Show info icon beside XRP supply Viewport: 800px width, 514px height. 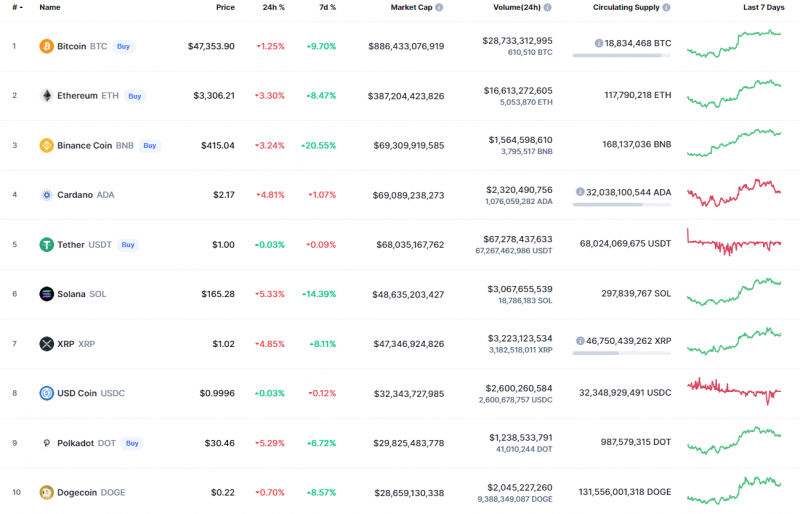[x=580, y=340]
